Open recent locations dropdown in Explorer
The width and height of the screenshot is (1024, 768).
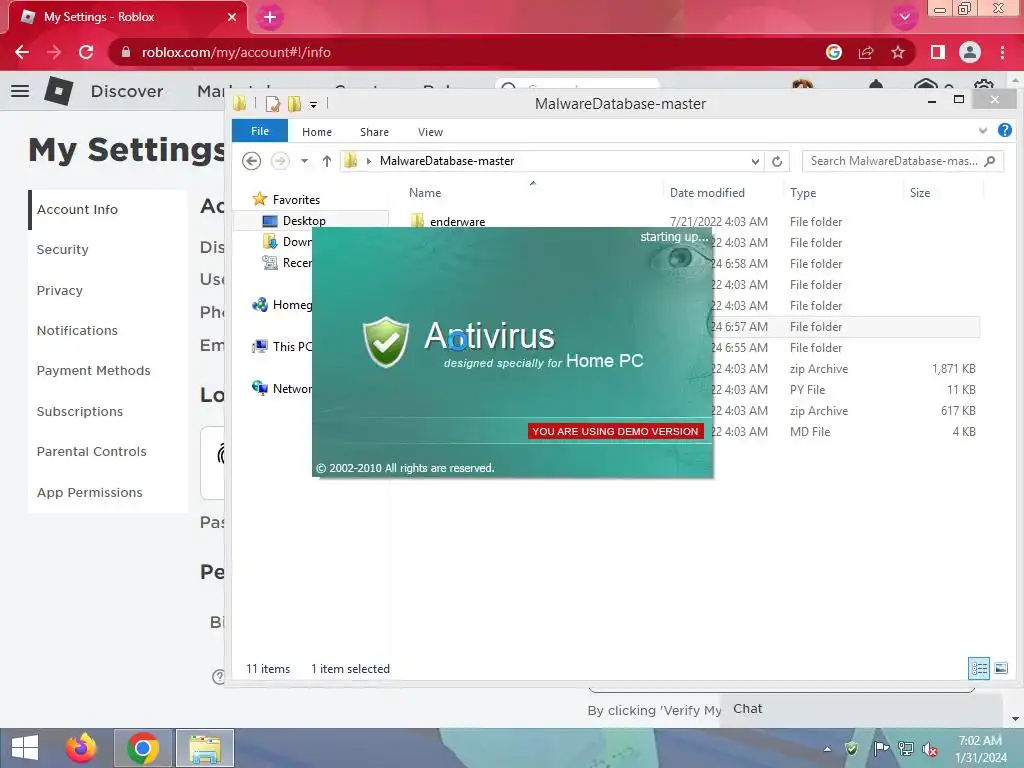point(304,161)
